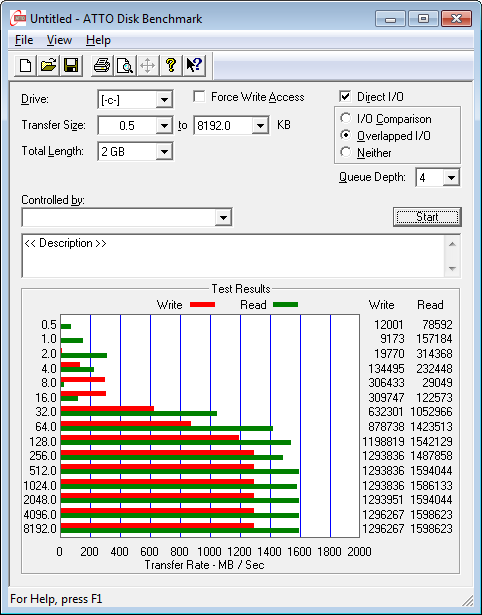Viewport: 482px width, 615px height.
Task: Click the red Write legend swatch
Action: pos(202,304)
